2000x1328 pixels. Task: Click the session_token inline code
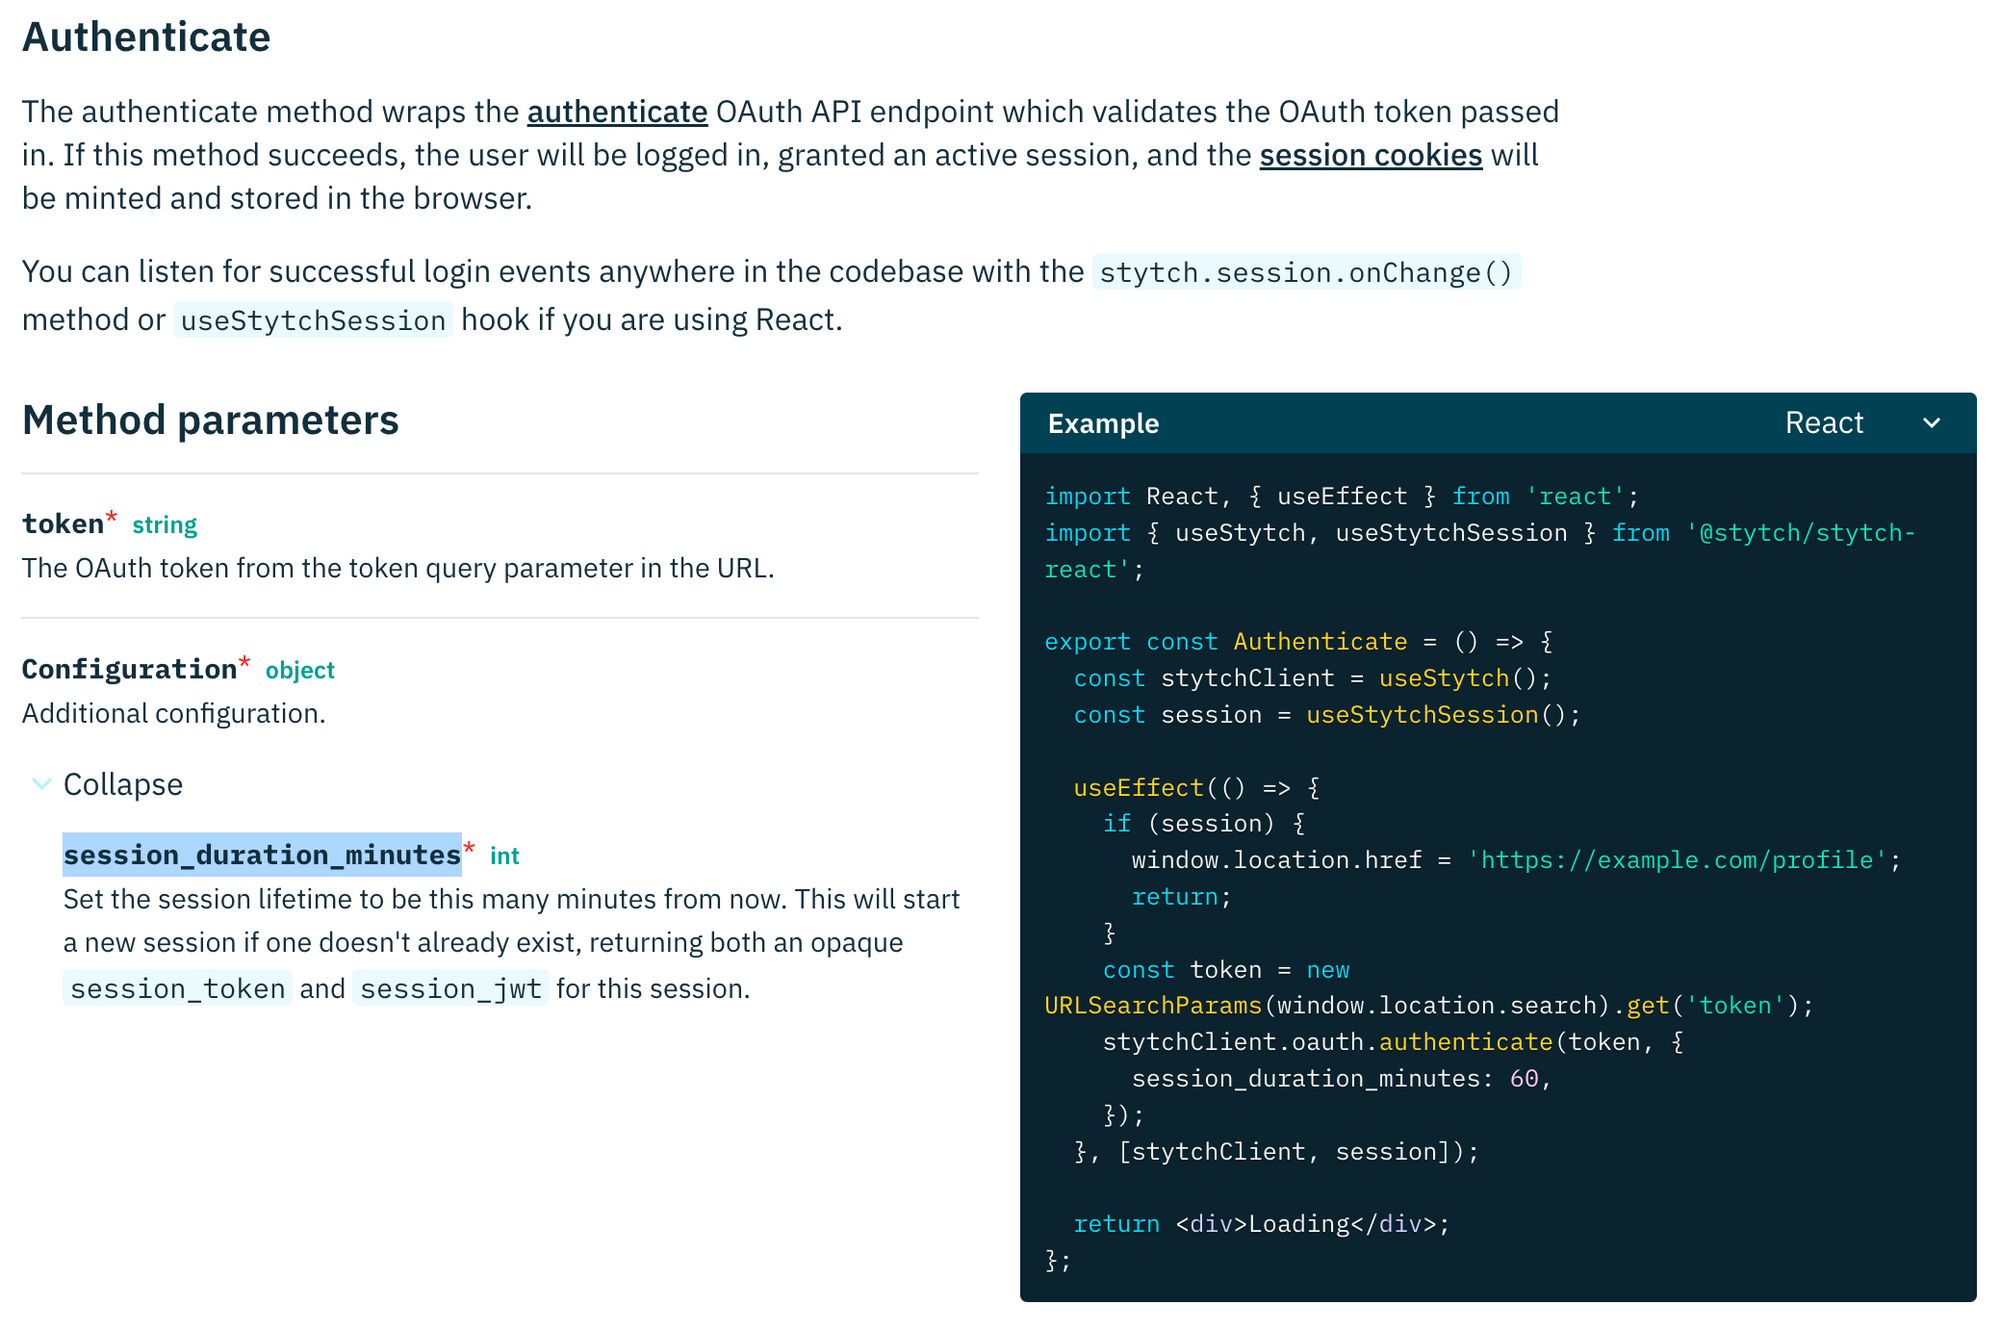point(178,988)
